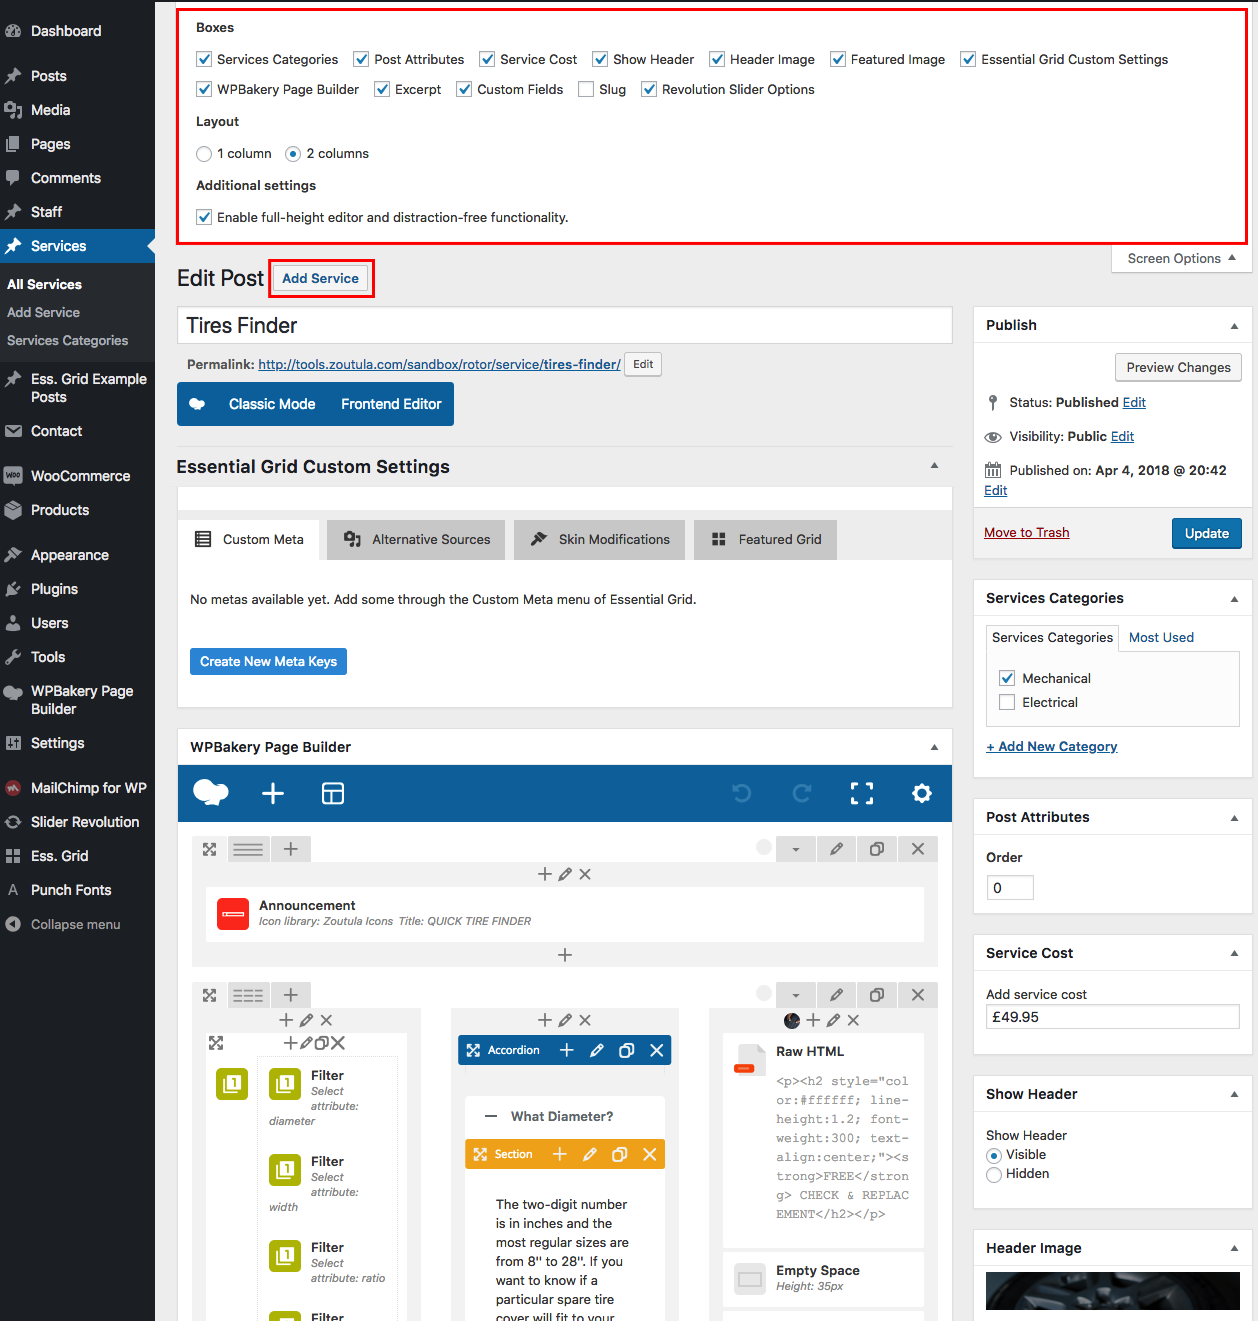Image resolution: width=1258 pixels, height=1321 pixels.
Task: Clone the Accordion element
Action: pyautogui.click(x=627, y=1050)
